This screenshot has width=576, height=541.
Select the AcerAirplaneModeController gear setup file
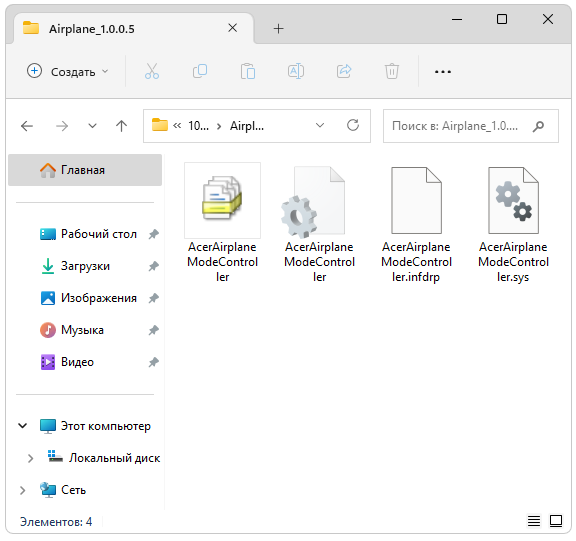[x=320, y=223]
